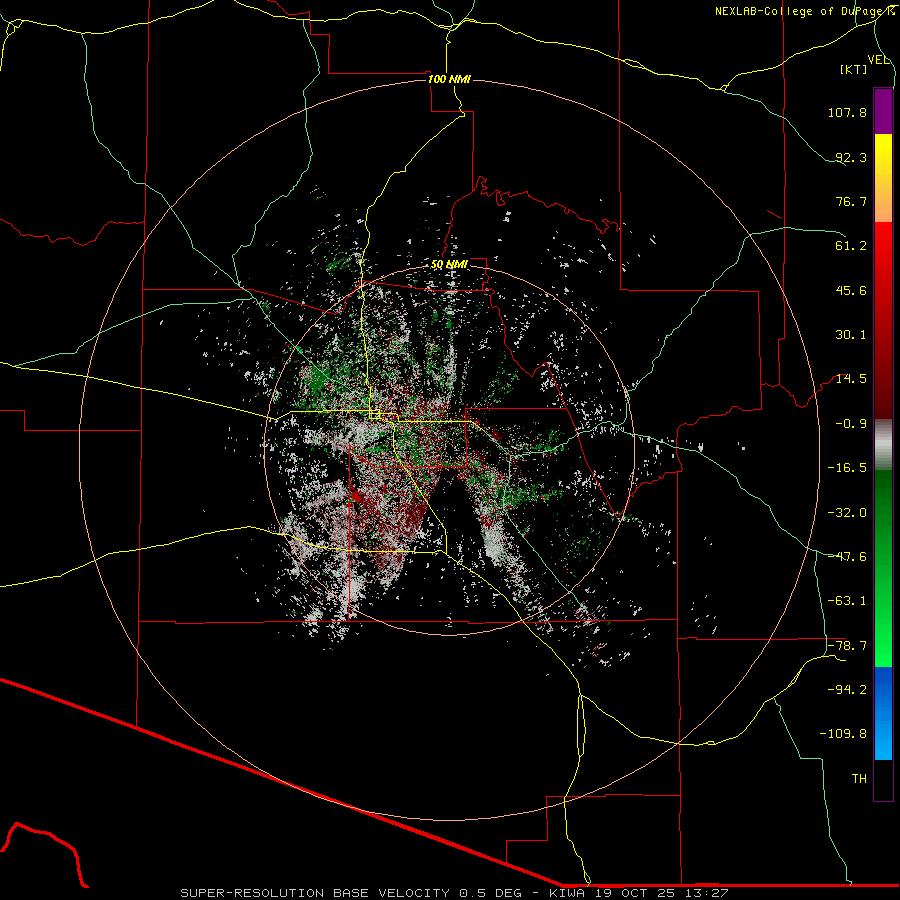Viewport: 900px width, 900px height.
Task: Click the 107.8 velocity scale value
Action: pos(847,112)
